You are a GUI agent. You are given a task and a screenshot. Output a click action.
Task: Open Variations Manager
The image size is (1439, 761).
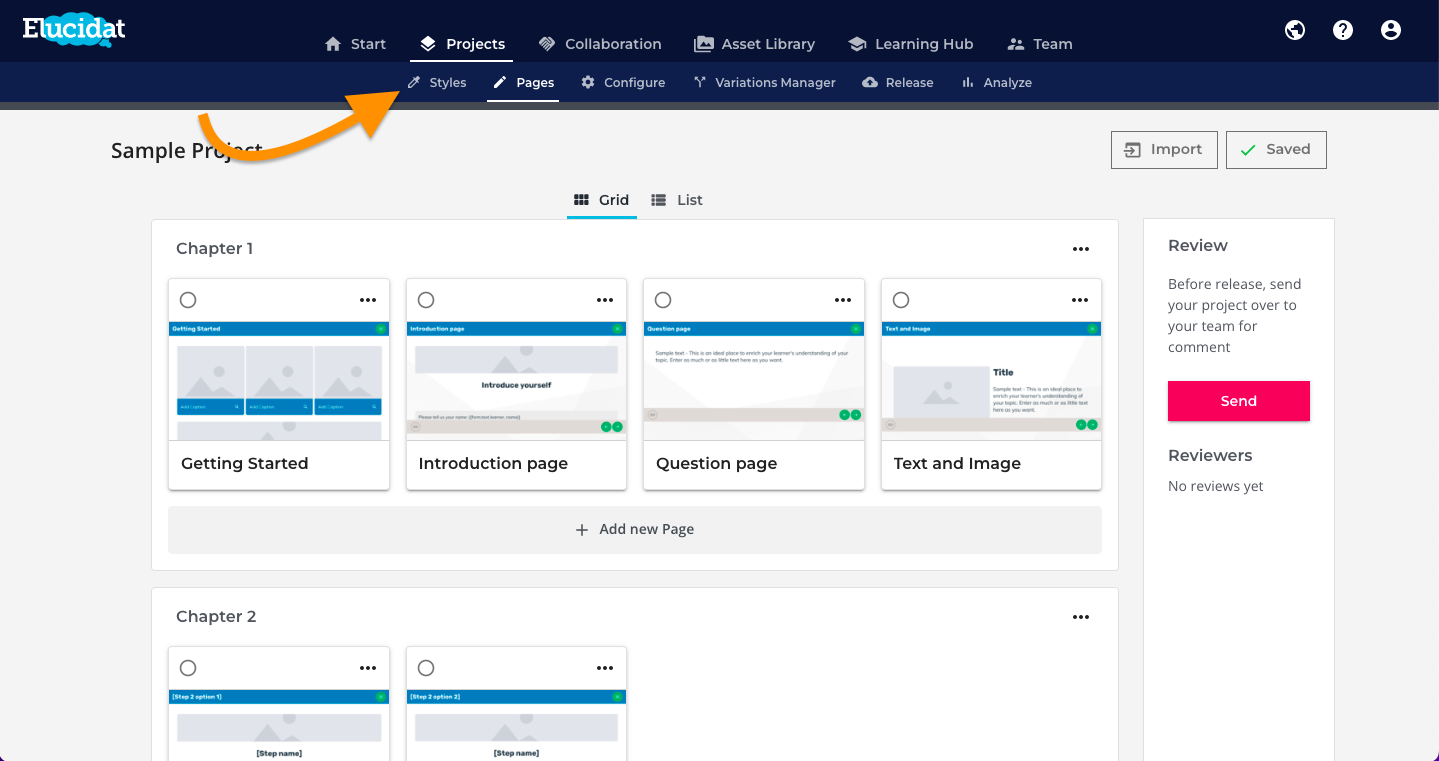765,83
